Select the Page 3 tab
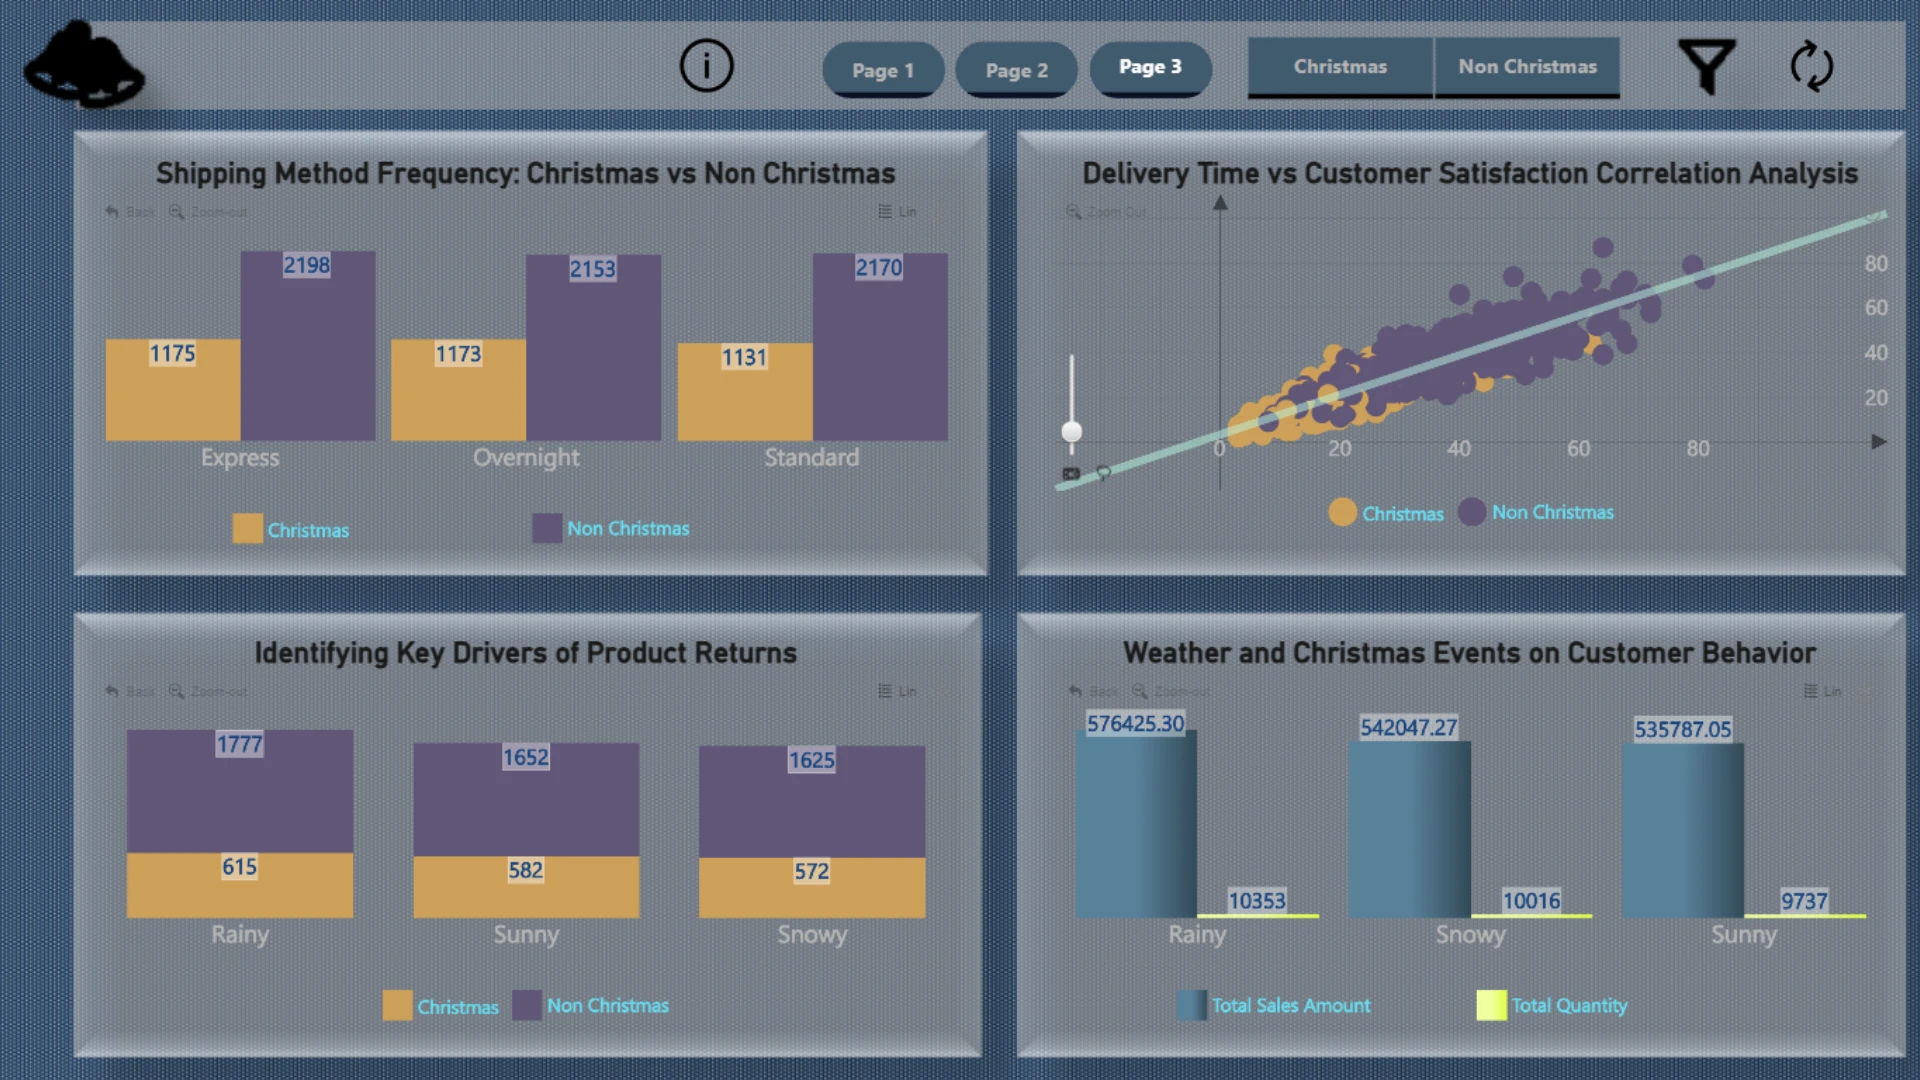The image size is (1920, 1080). [x=1151, y=68]
